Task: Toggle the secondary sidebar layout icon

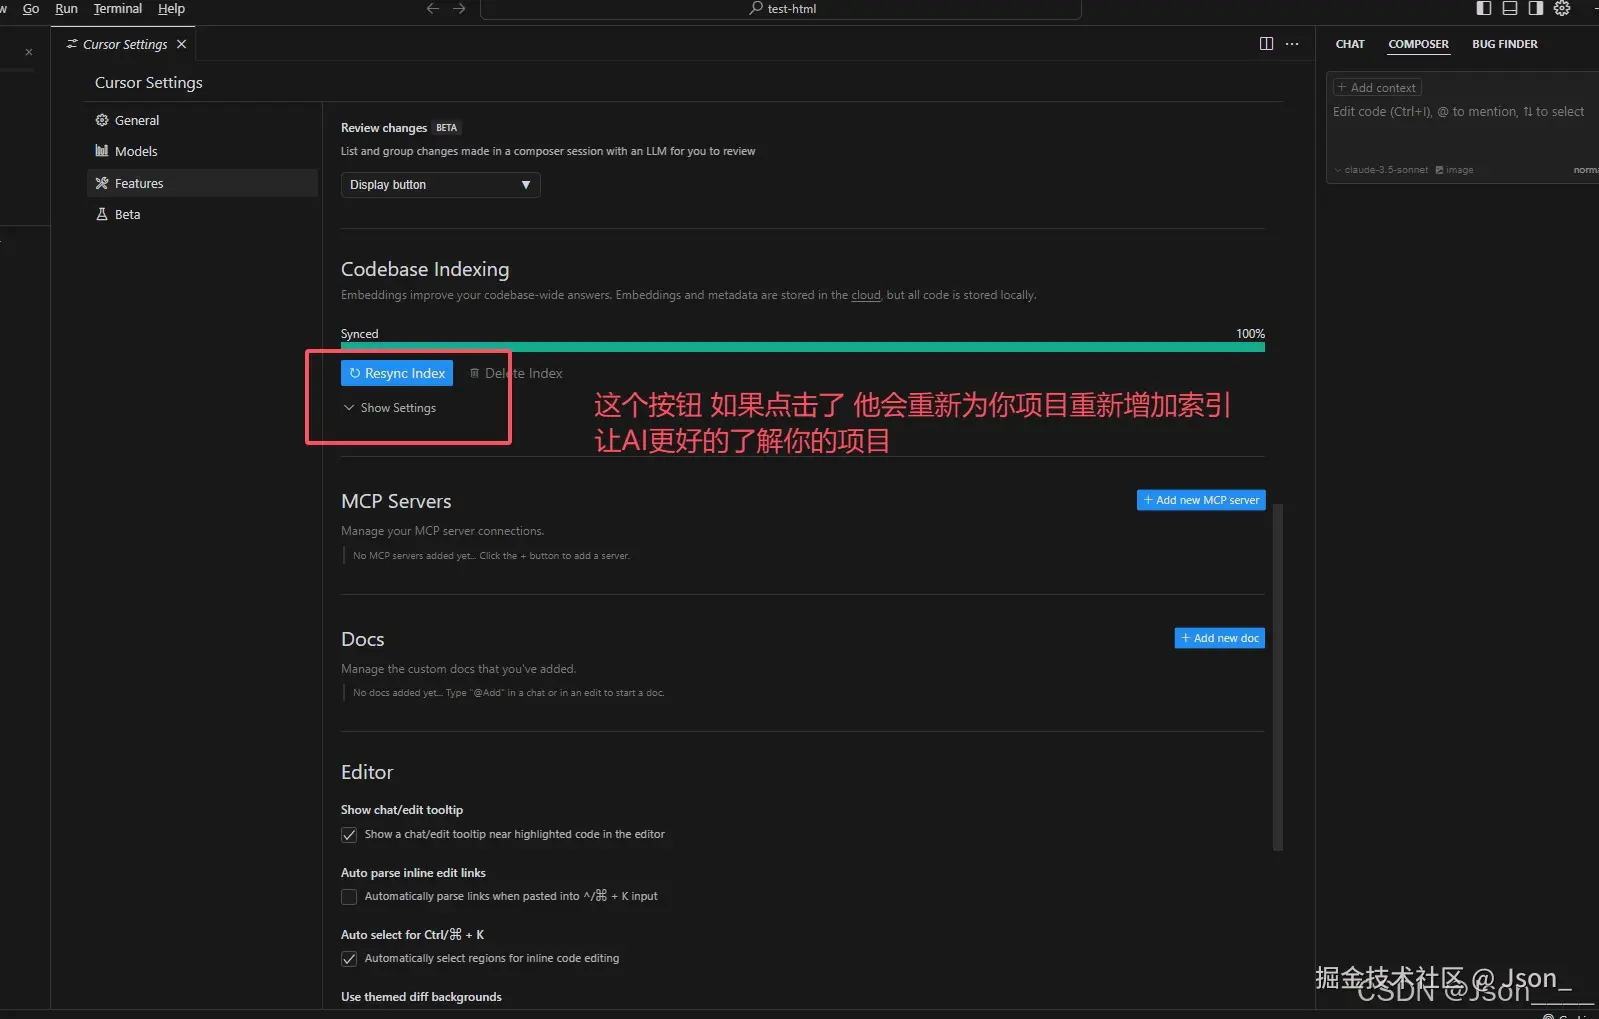Action: coord(1536,8)
